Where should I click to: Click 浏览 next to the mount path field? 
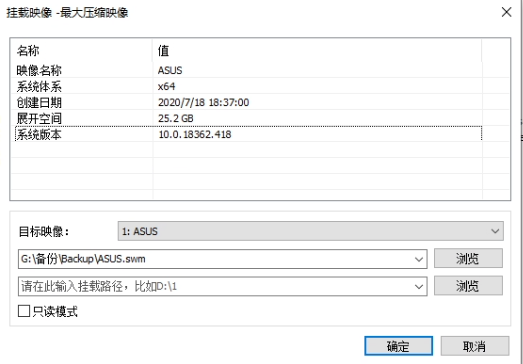468,286
